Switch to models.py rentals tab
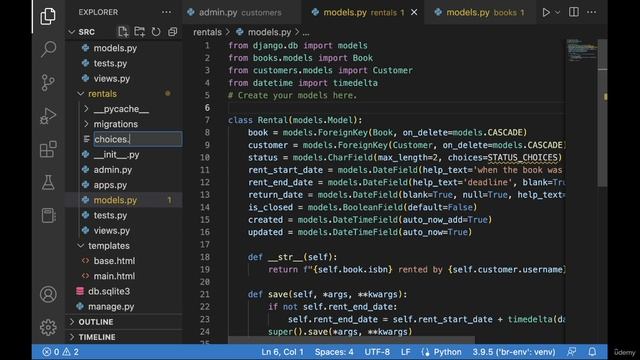This screenshot has height=360, width=640. point(362,12)
